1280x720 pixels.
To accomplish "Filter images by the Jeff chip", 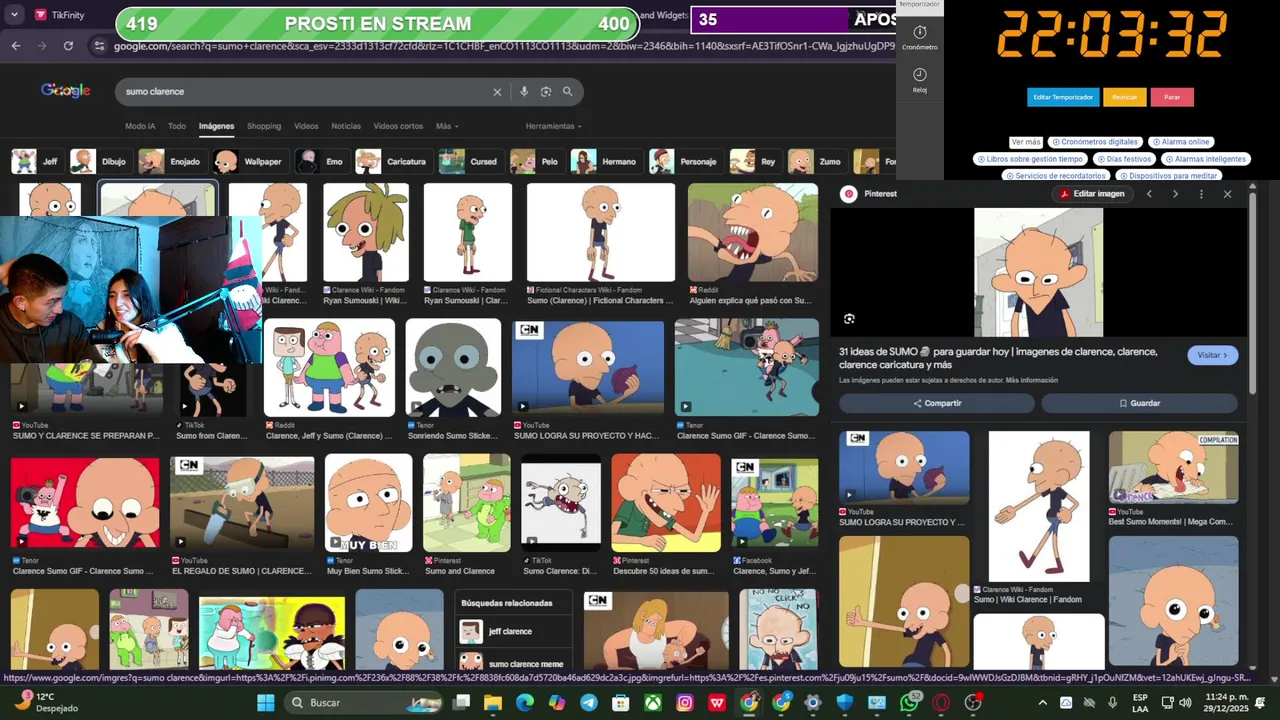I will 36,161.
